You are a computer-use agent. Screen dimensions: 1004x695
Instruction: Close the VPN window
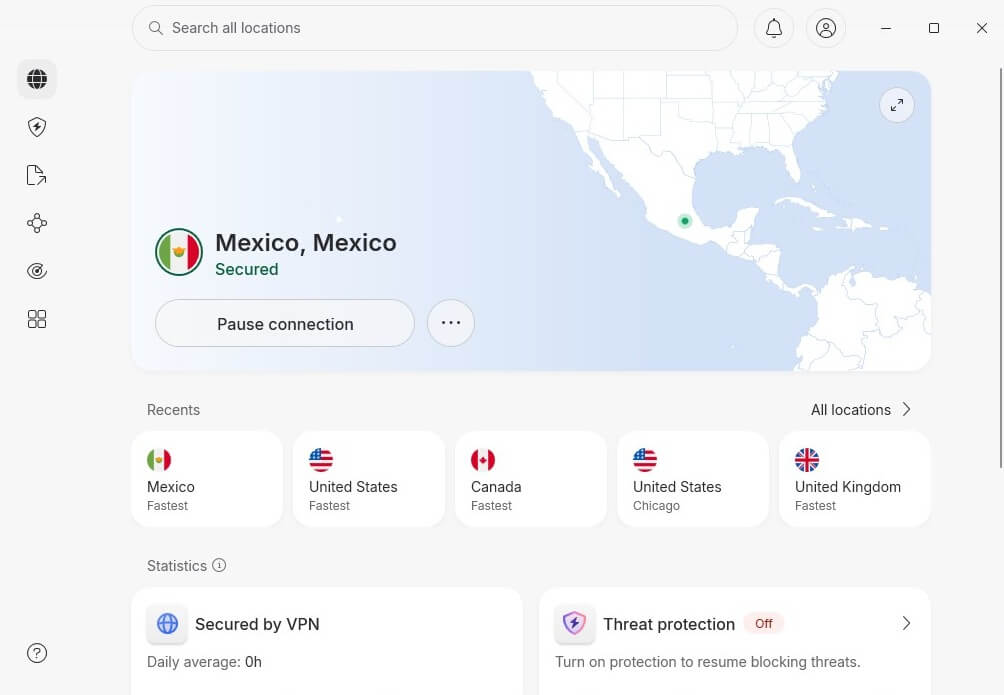point(982,28)
